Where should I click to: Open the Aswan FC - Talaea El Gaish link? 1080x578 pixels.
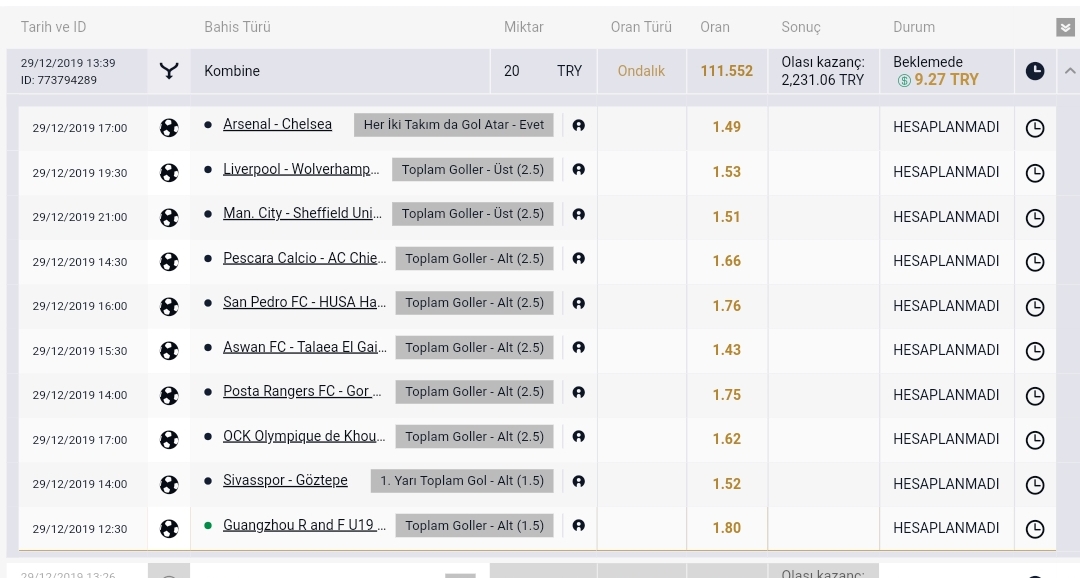(x=304, y=347)
